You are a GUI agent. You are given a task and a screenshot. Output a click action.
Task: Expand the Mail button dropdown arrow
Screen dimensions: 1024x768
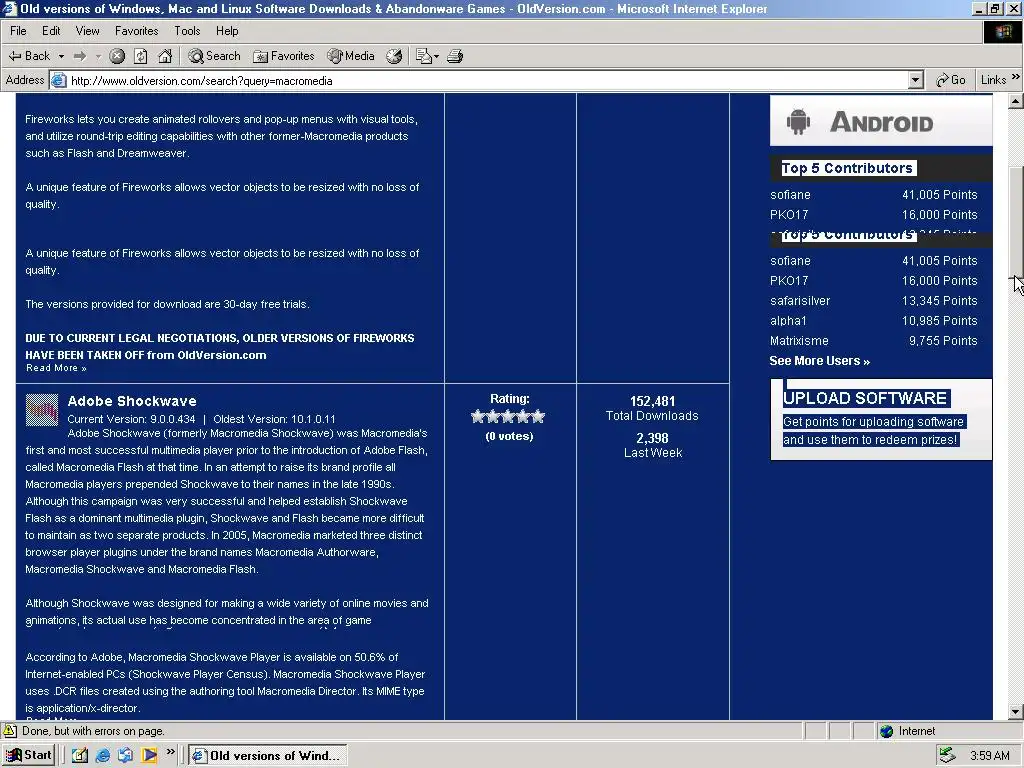click(436, 57)
